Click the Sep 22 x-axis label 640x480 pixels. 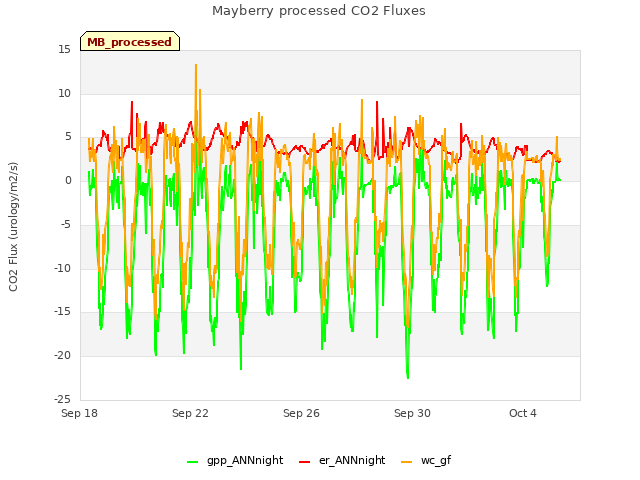(190, 413)
